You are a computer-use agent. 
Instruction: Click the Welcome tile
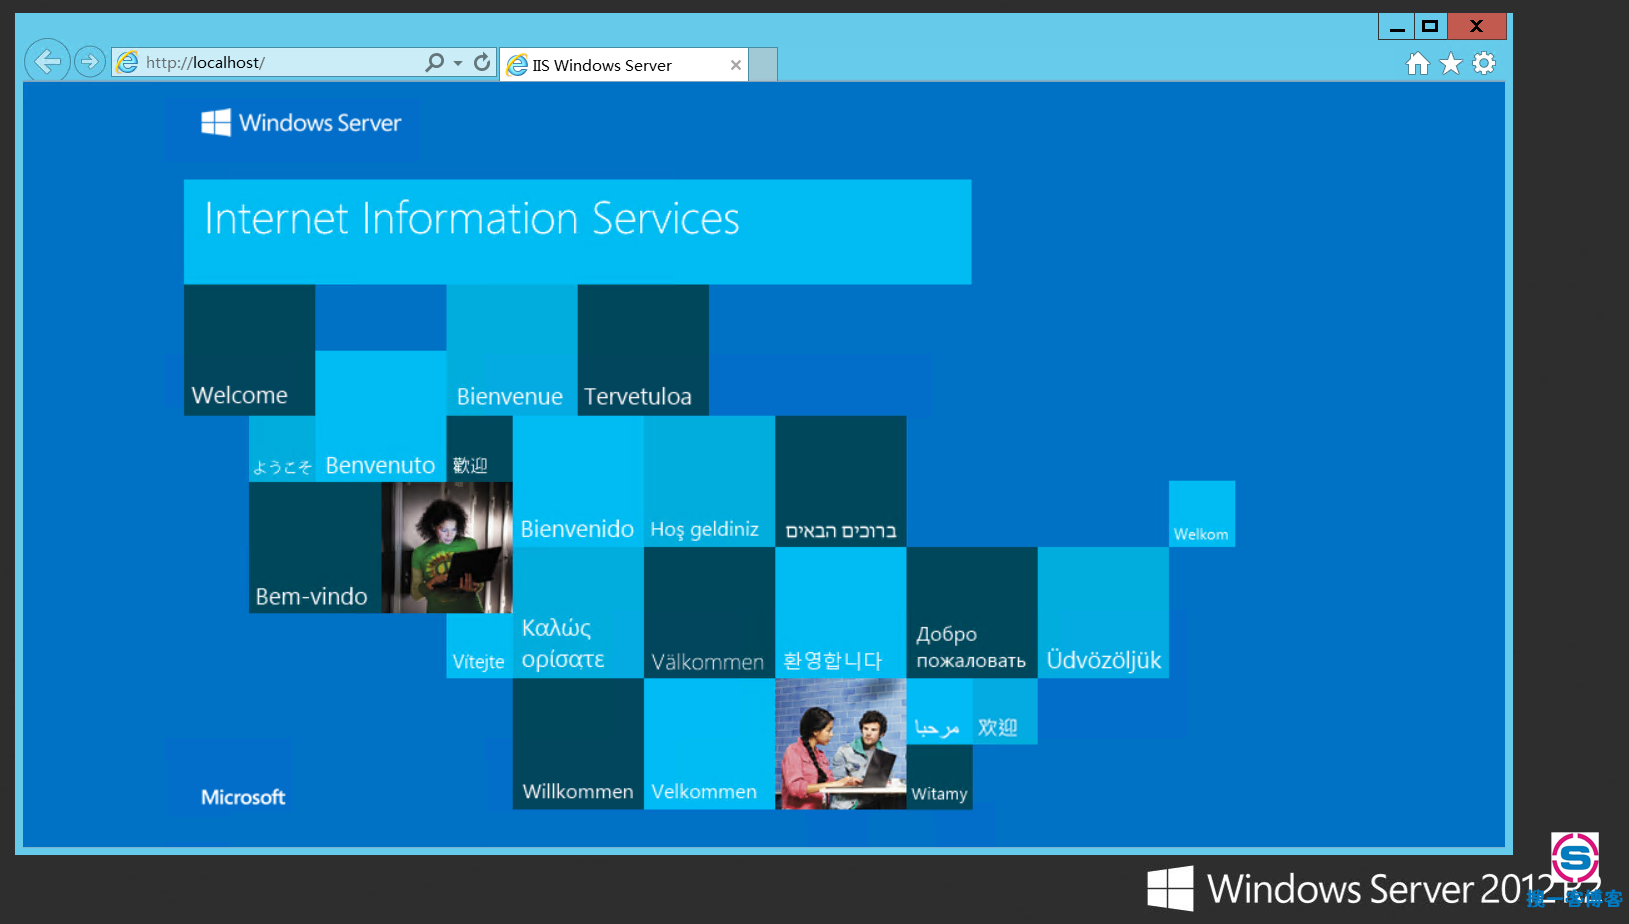pyautogui.click(x=249, y=350)
